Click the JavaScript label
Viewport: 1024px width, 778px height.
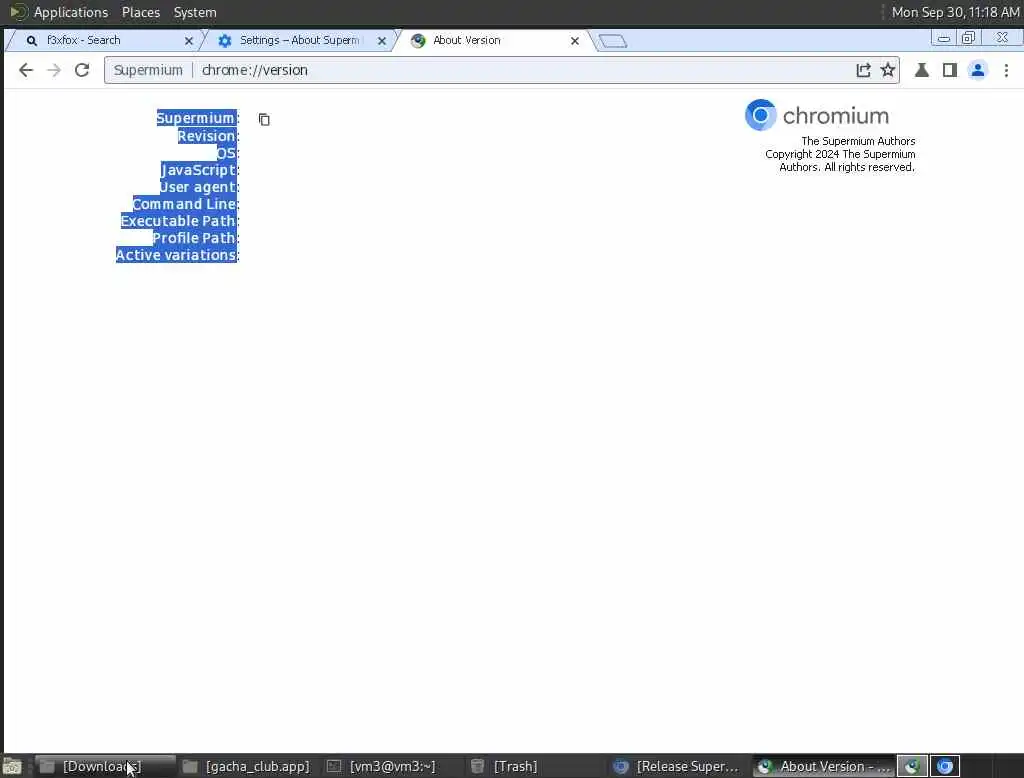coord(199,170)
